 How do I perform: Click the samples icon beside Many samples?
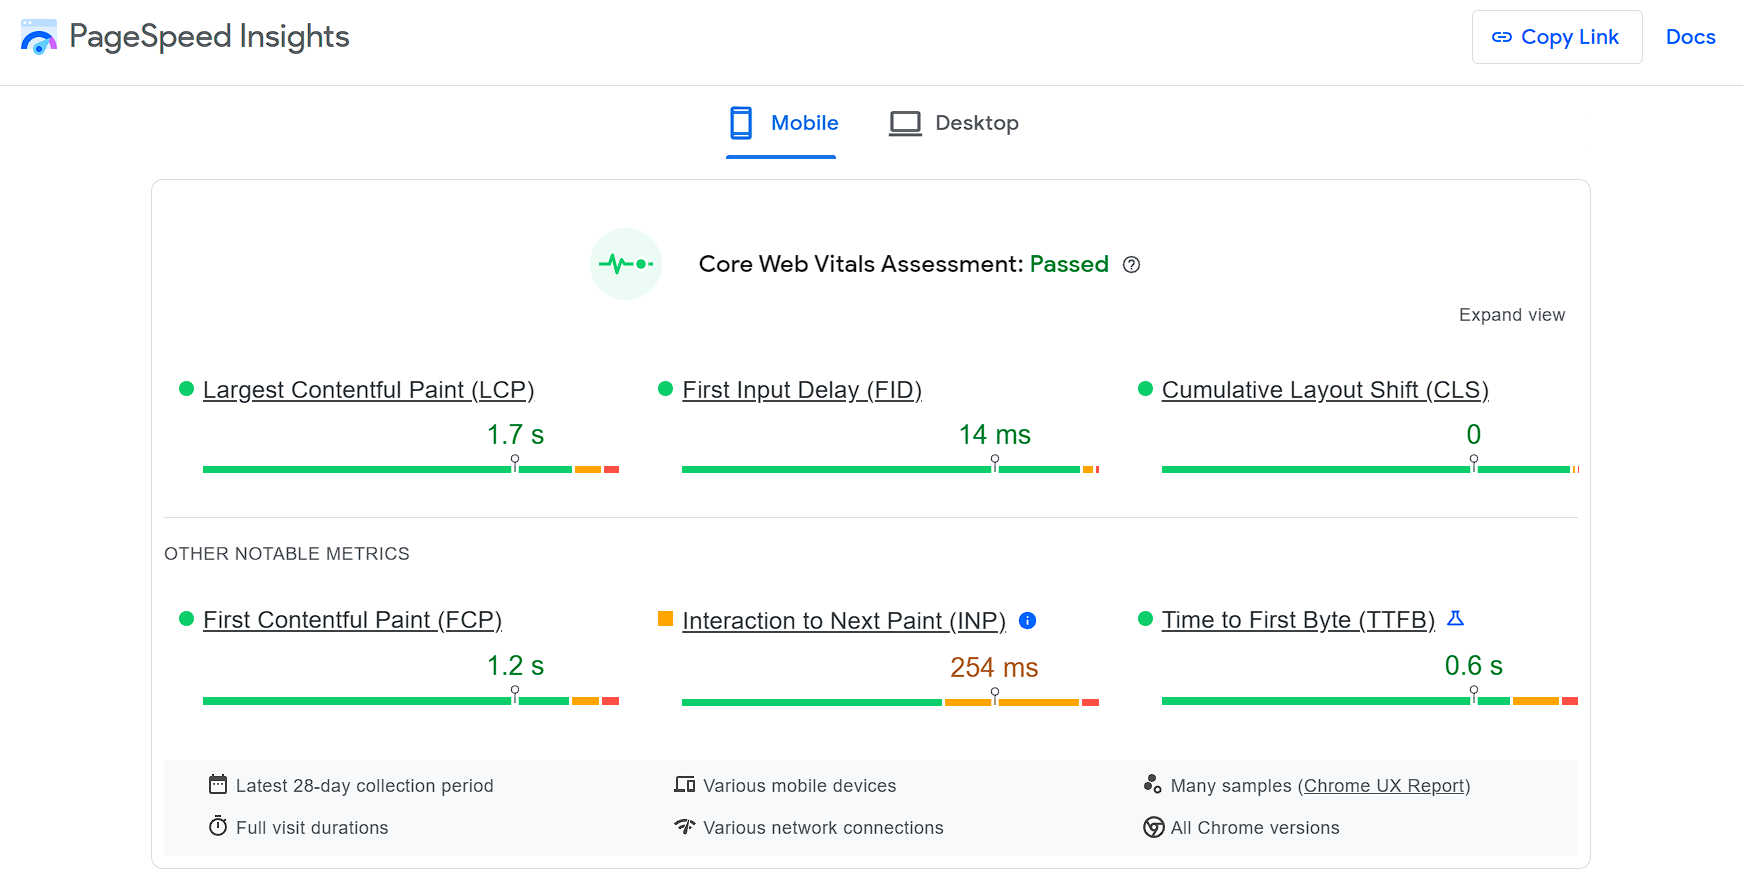click(1153, 784)
